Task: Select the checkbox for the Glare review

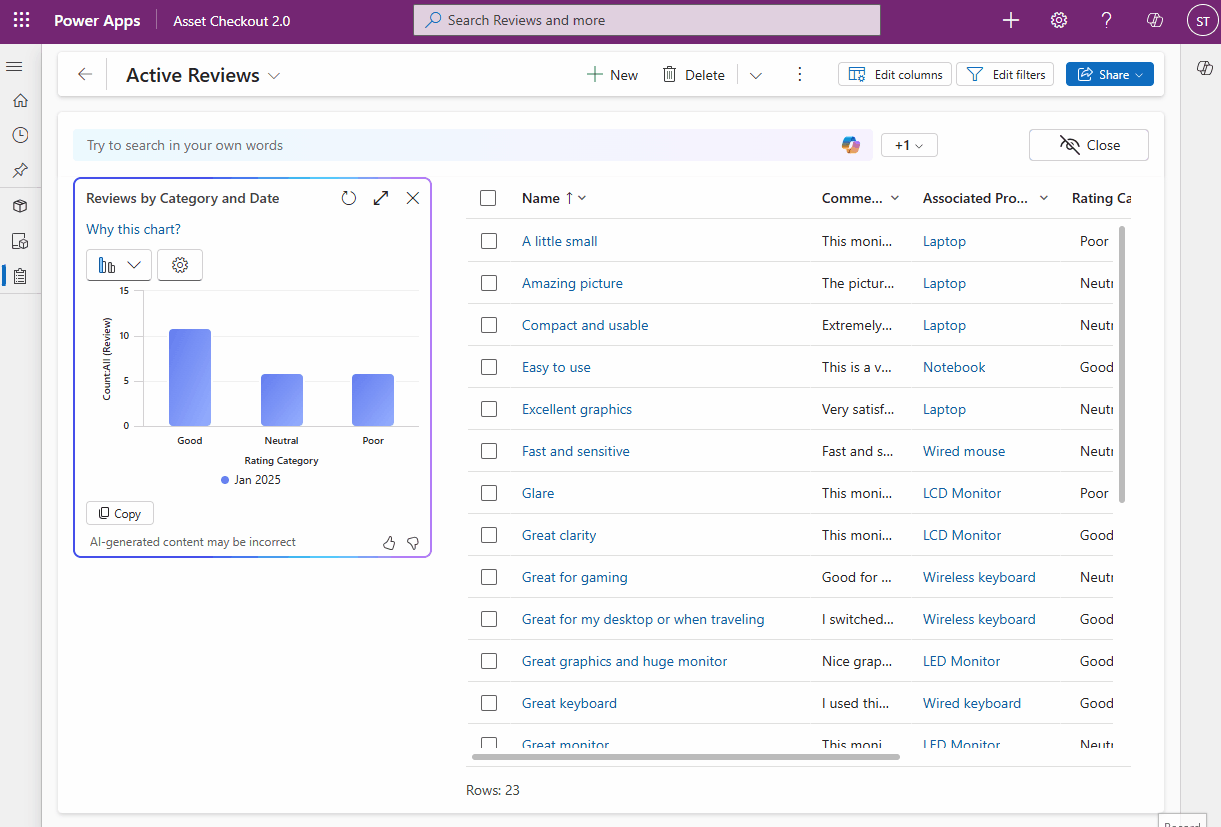Action: tap(488, 492)
